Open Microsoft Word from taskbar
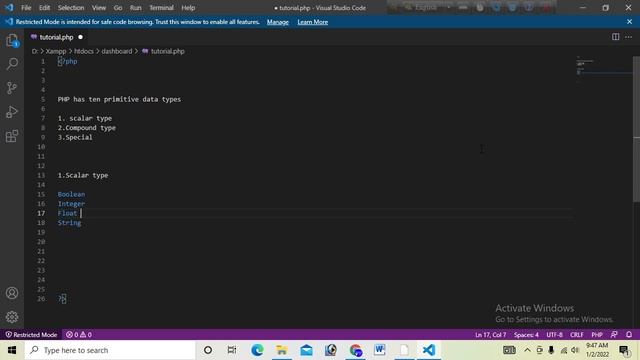 pos(380,350)
